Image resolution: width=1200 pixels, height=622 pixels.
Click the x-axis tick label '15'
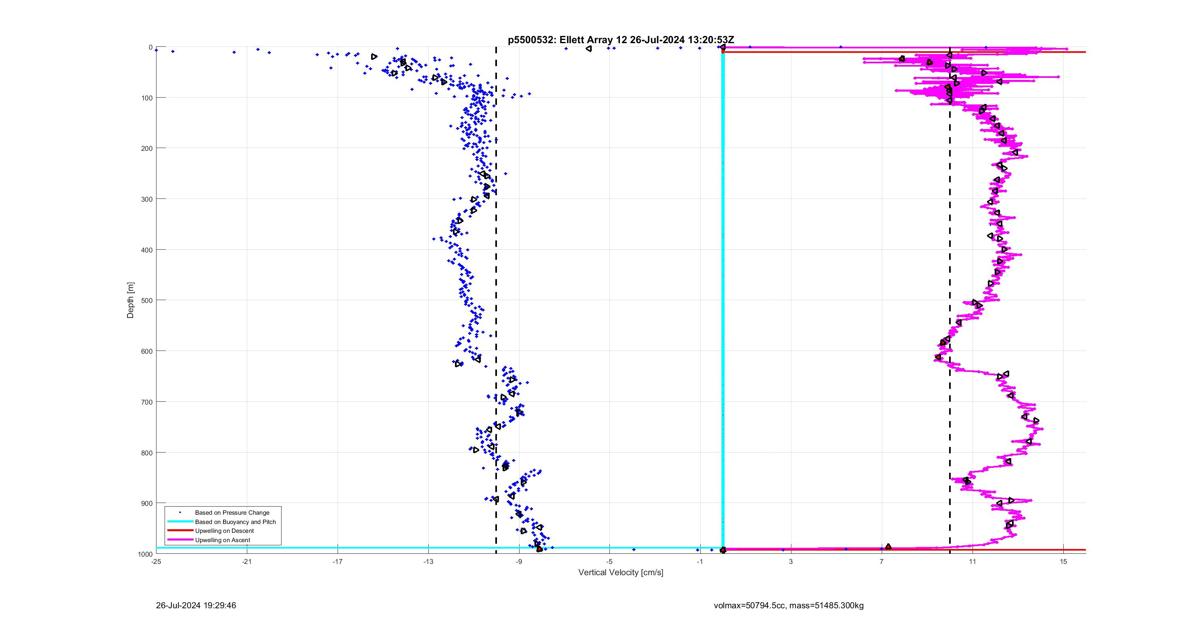point(1063,561)
